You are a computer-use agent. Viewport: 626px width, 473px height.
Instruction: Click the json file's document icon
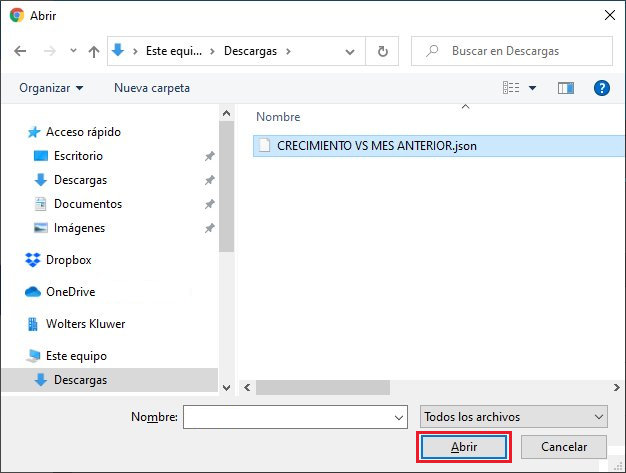264,145
